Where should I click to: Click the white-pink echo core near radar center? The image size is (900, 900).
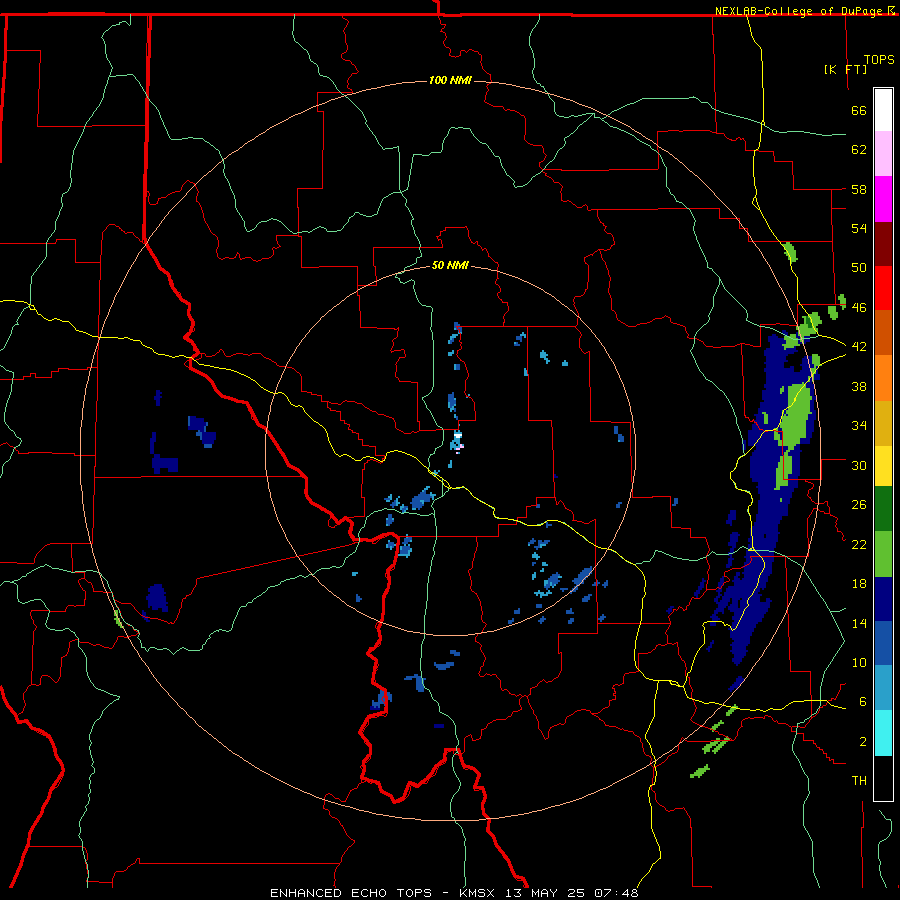[x=458, y=440]
